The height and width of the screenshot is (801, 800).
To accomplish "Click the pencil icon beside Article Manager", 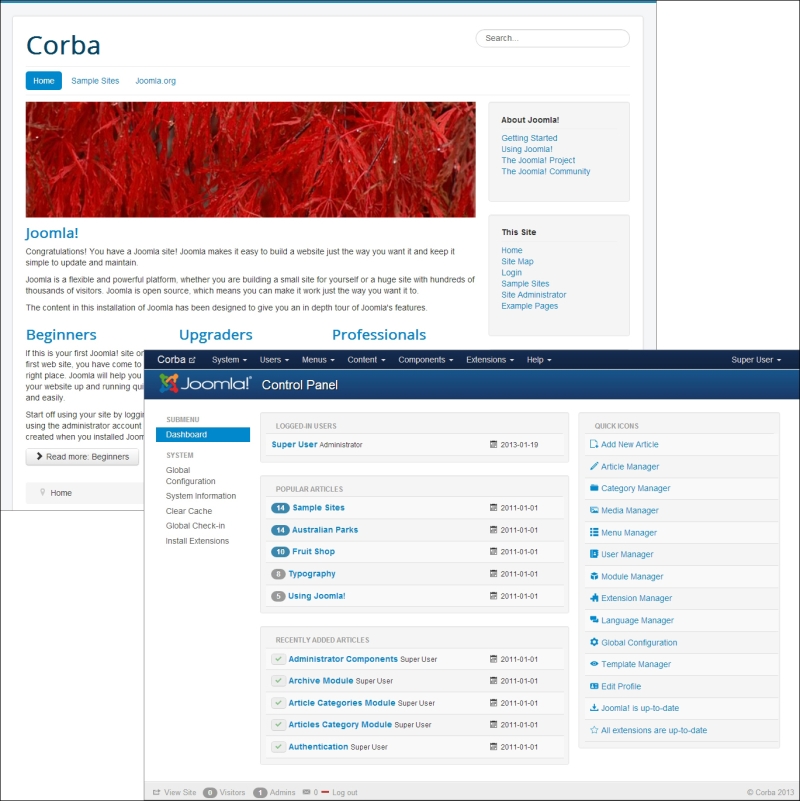I will (x=594, y=467).
